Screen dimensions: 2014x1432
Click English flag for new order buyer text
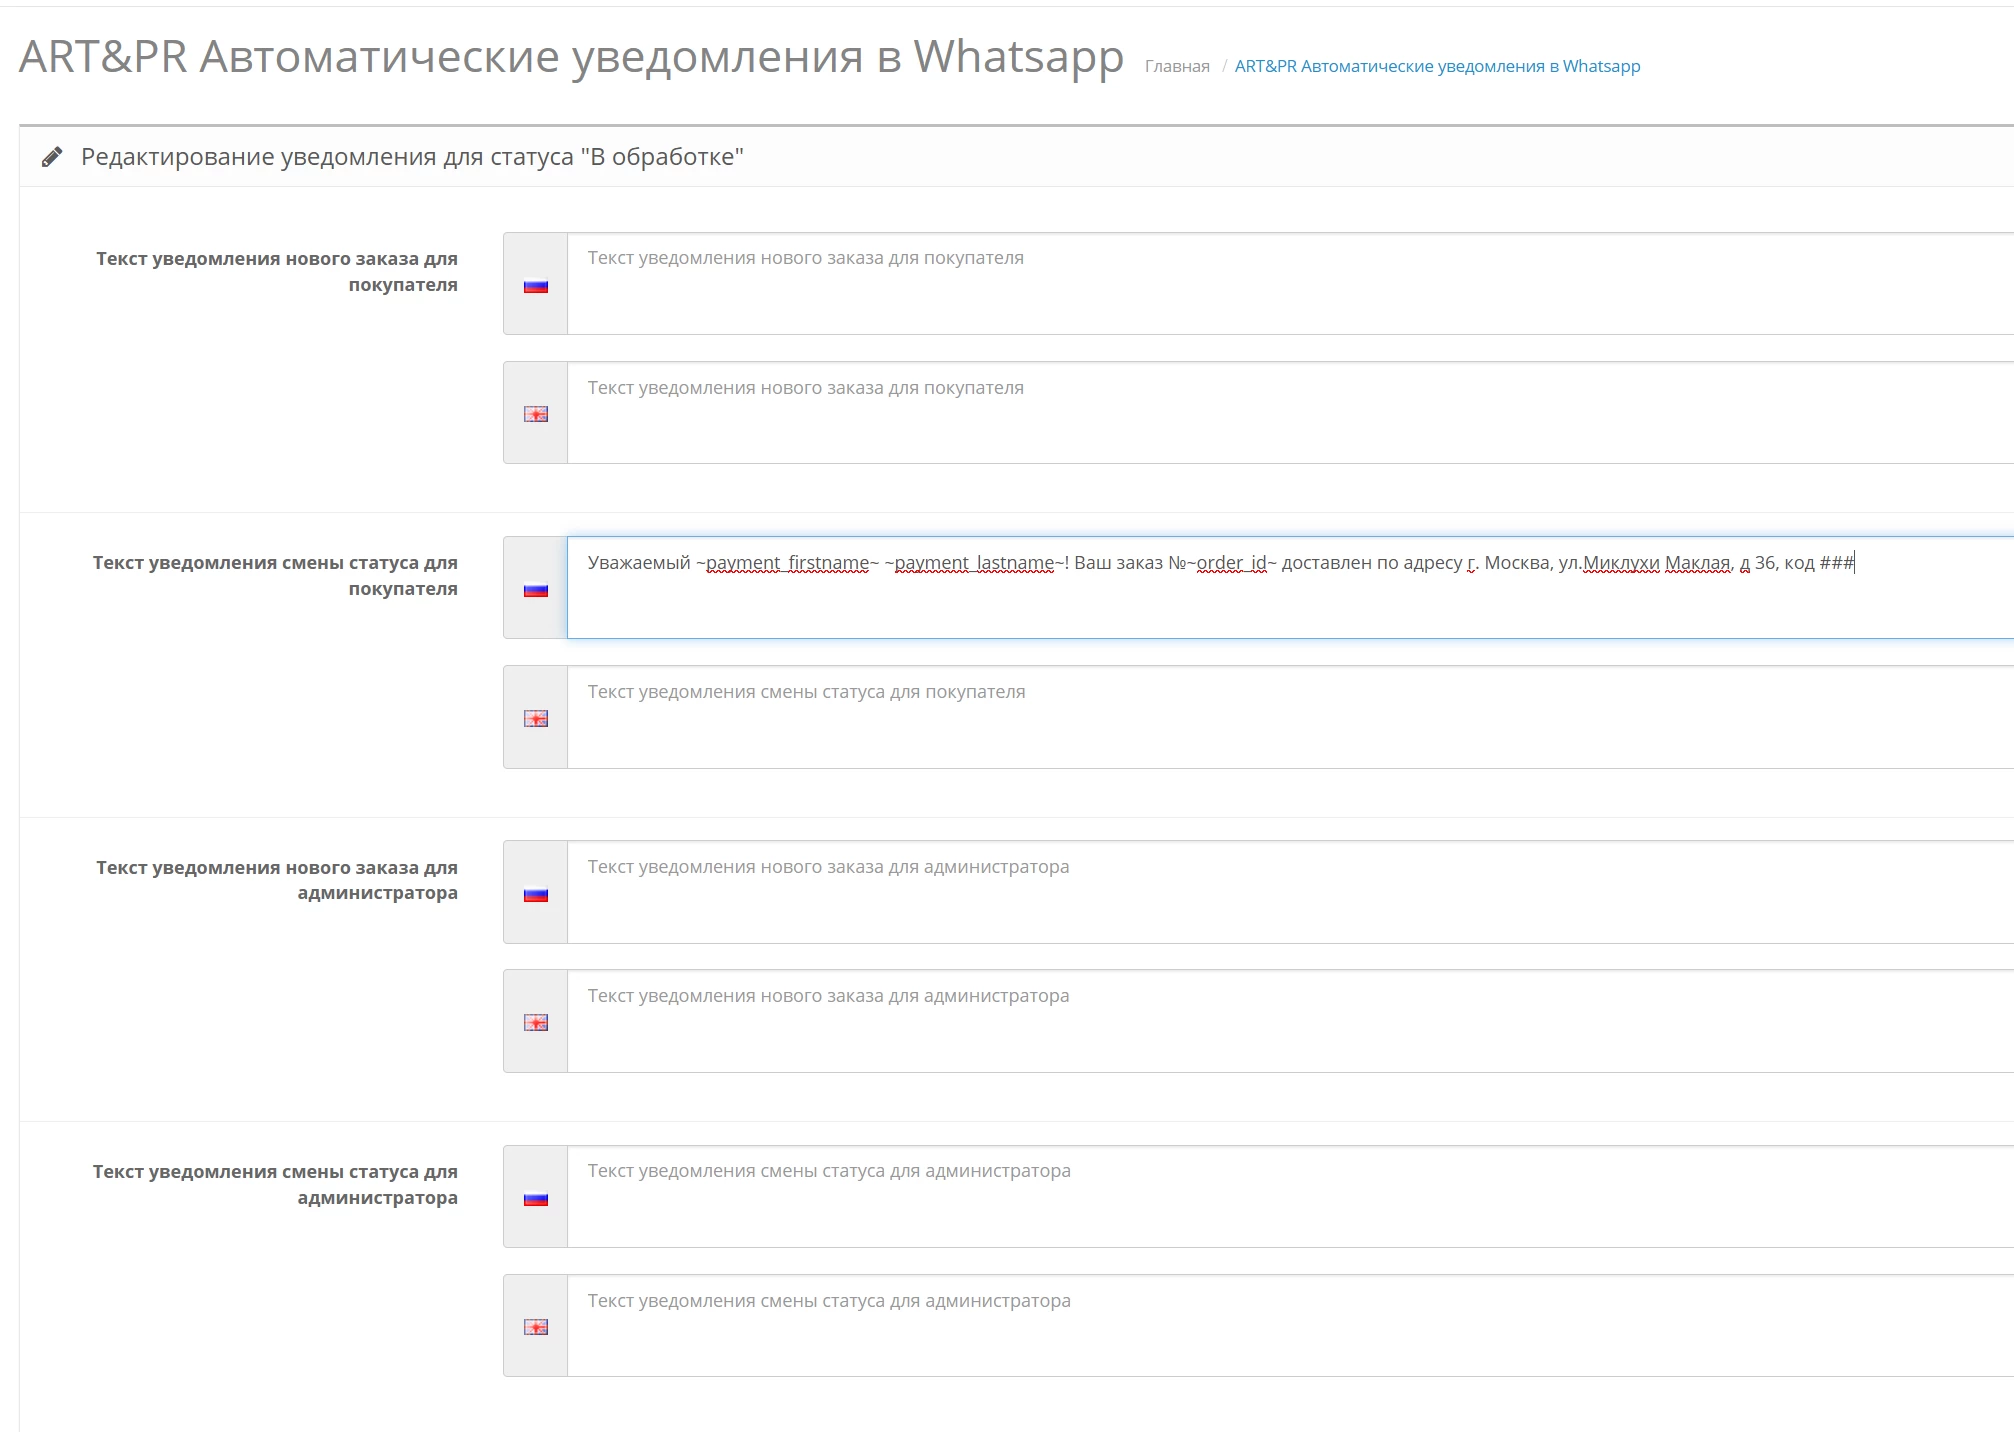pos(536,414)
